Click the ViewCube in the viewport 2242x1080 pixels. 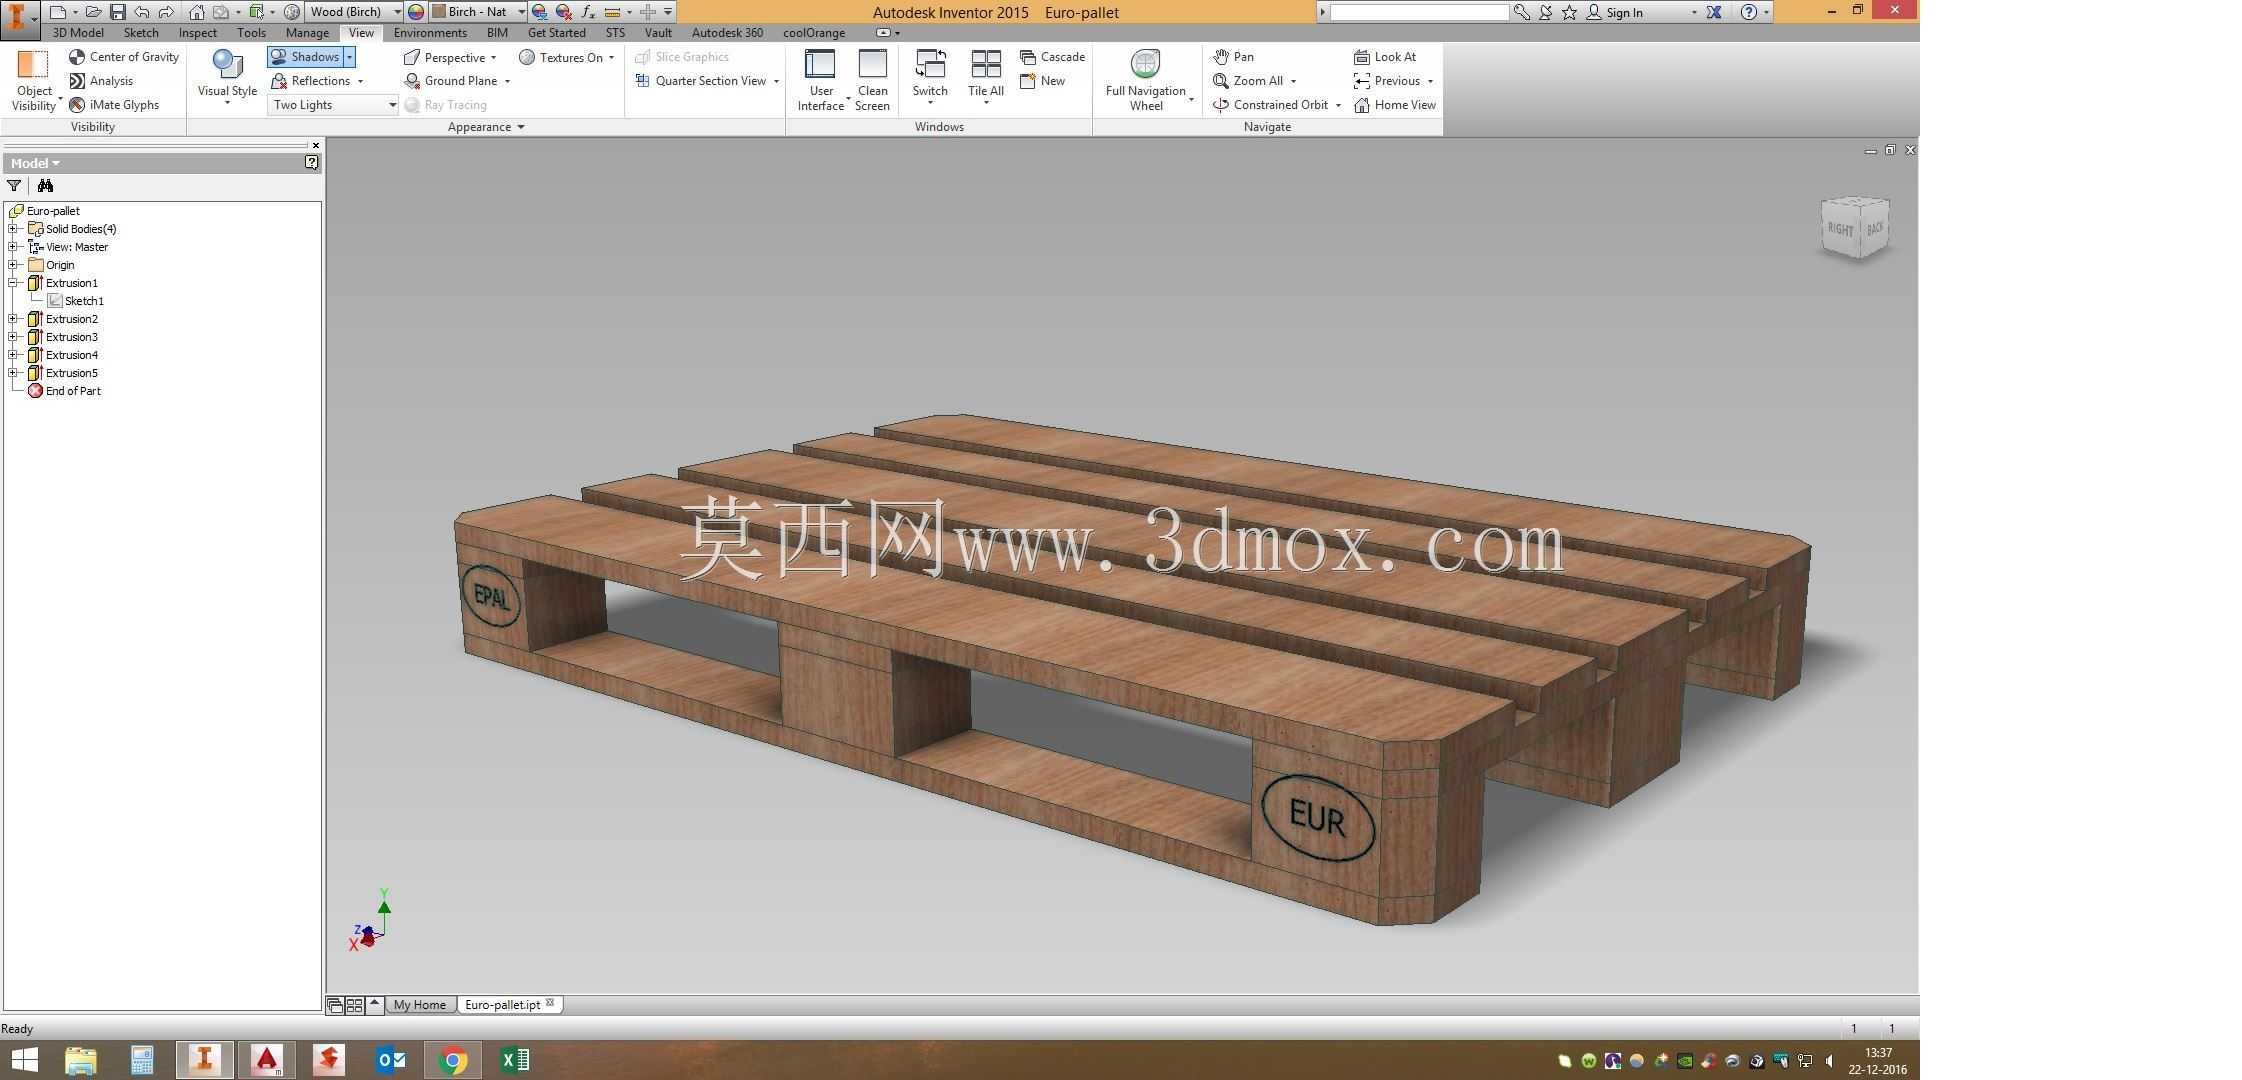coord(1856,228)
